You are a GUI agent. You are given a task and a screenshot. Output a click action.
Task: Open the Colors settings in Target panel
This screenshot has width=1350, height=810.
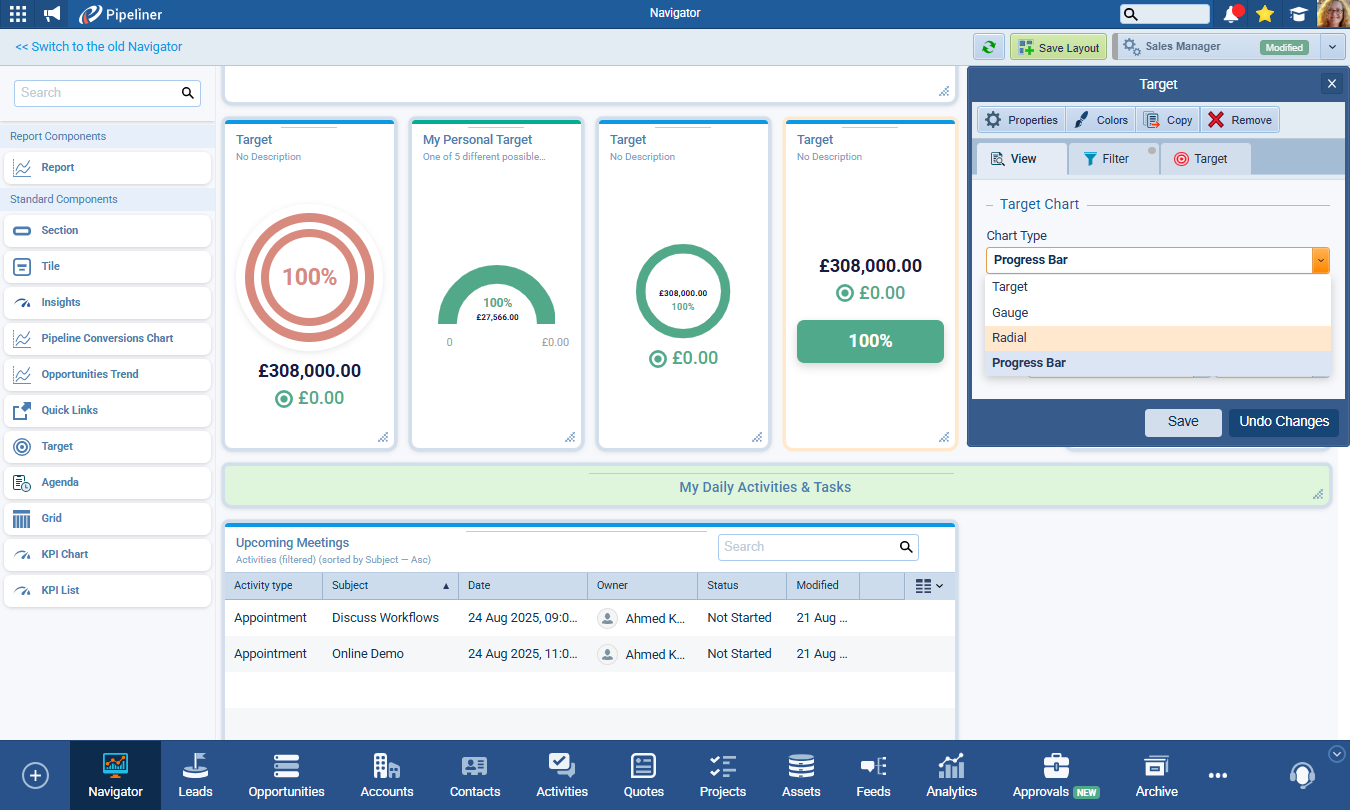1100,120
